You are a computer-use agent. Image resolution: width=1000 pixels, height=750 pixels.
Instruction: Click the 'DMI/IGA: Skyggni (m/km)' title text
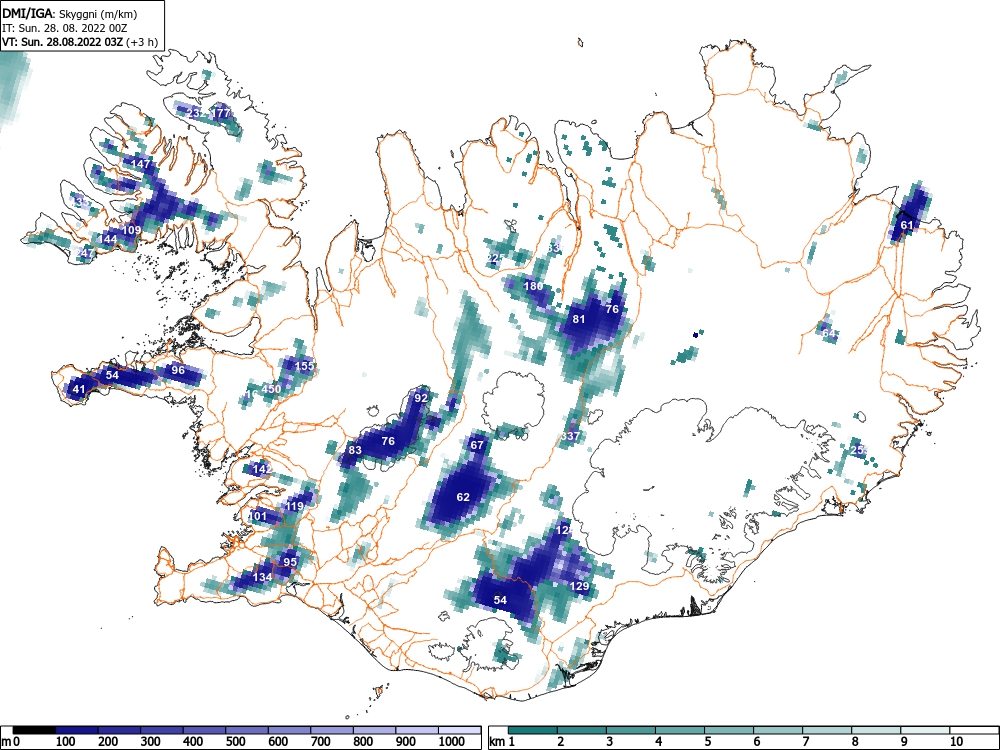pyautogui.click(x=70, y=13)
